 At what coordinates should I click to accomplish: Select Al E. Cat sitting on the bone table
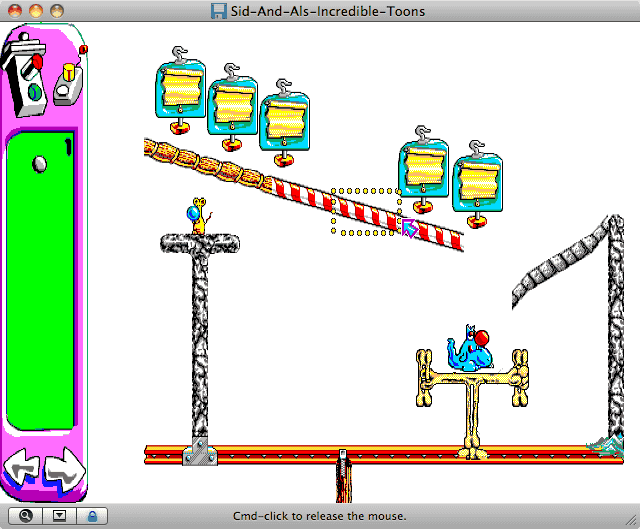click(x=469, y=349)
